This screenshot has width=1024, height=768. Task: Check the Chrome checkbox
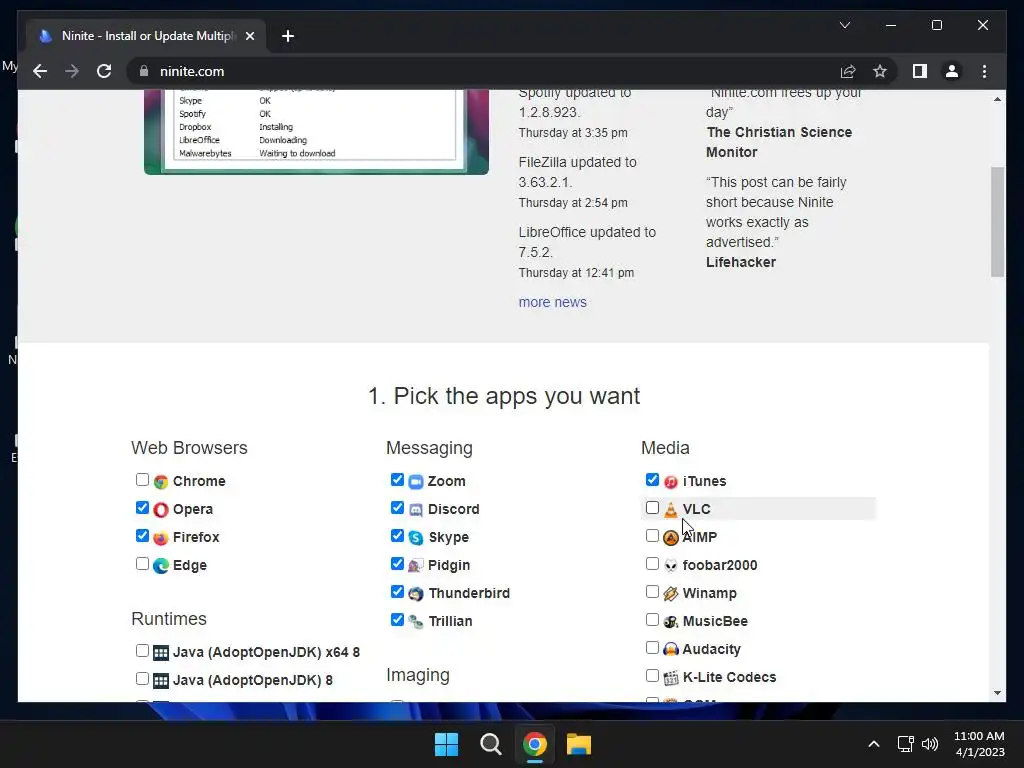tap(142, 480)
